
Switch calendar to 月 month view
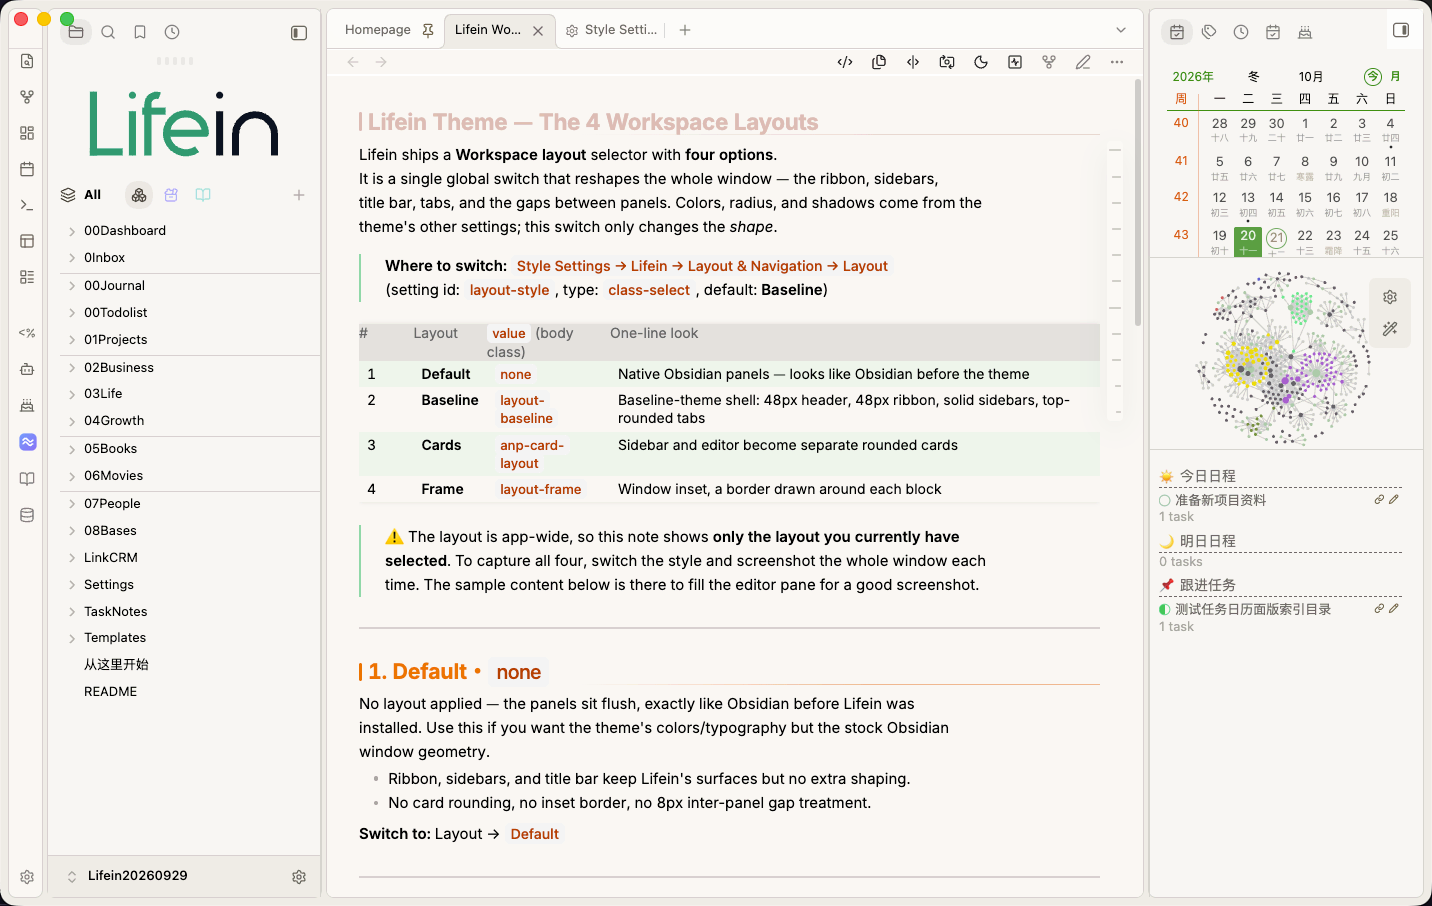point(1395,76)
